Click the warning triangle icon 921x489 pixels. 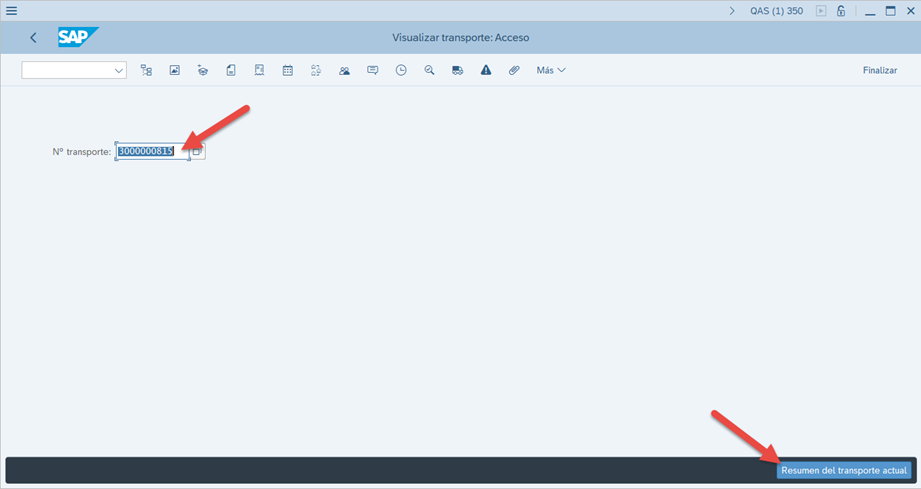pyautogui.click(x=486, y=71)
